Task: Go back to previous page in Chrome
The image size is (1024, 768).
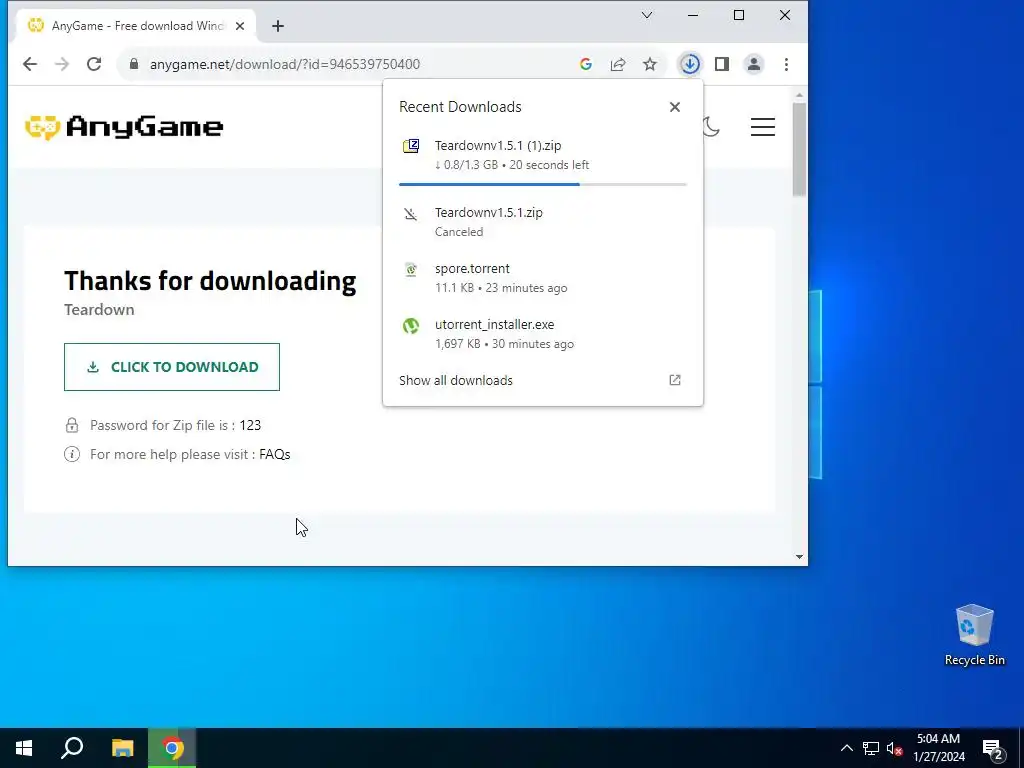Action: [30, 64]
